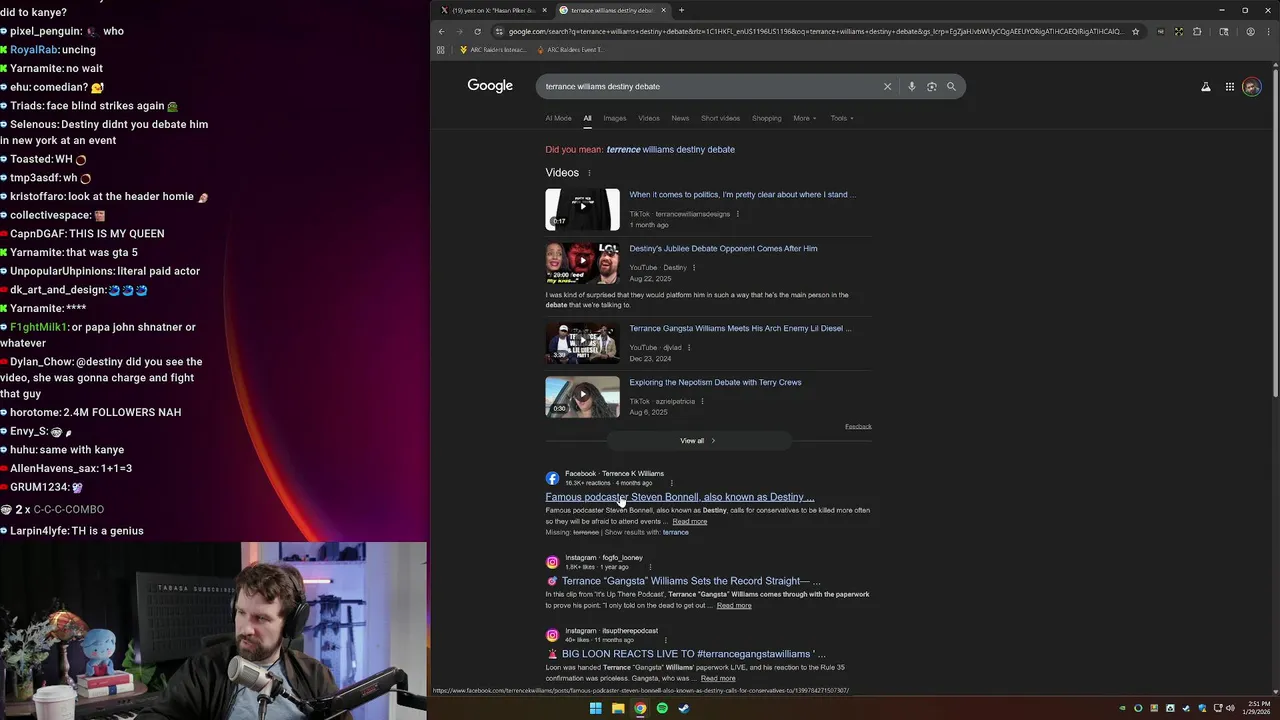This screenshot has width=1280, height=720.
Task: Play the Jubilee Debate video thumbnail
Action: [582, 263]
